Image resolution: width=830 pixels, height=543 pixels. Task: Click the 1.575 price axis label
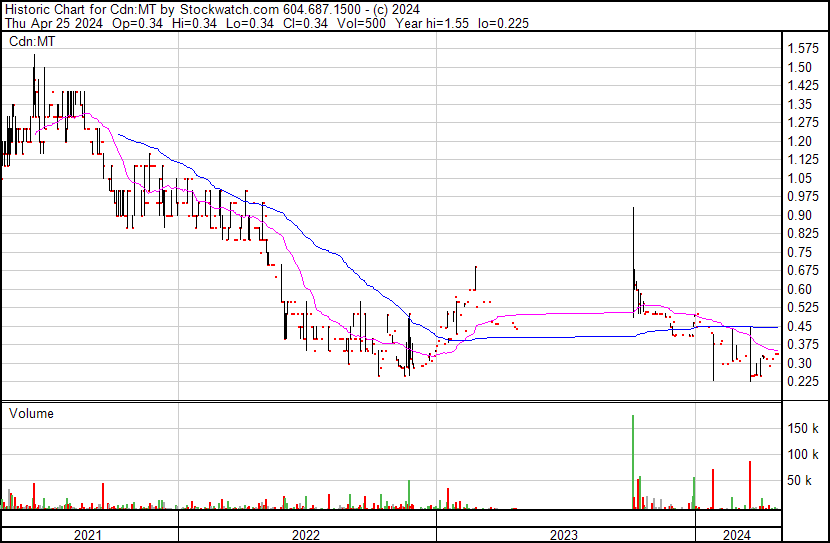(803, 49)
